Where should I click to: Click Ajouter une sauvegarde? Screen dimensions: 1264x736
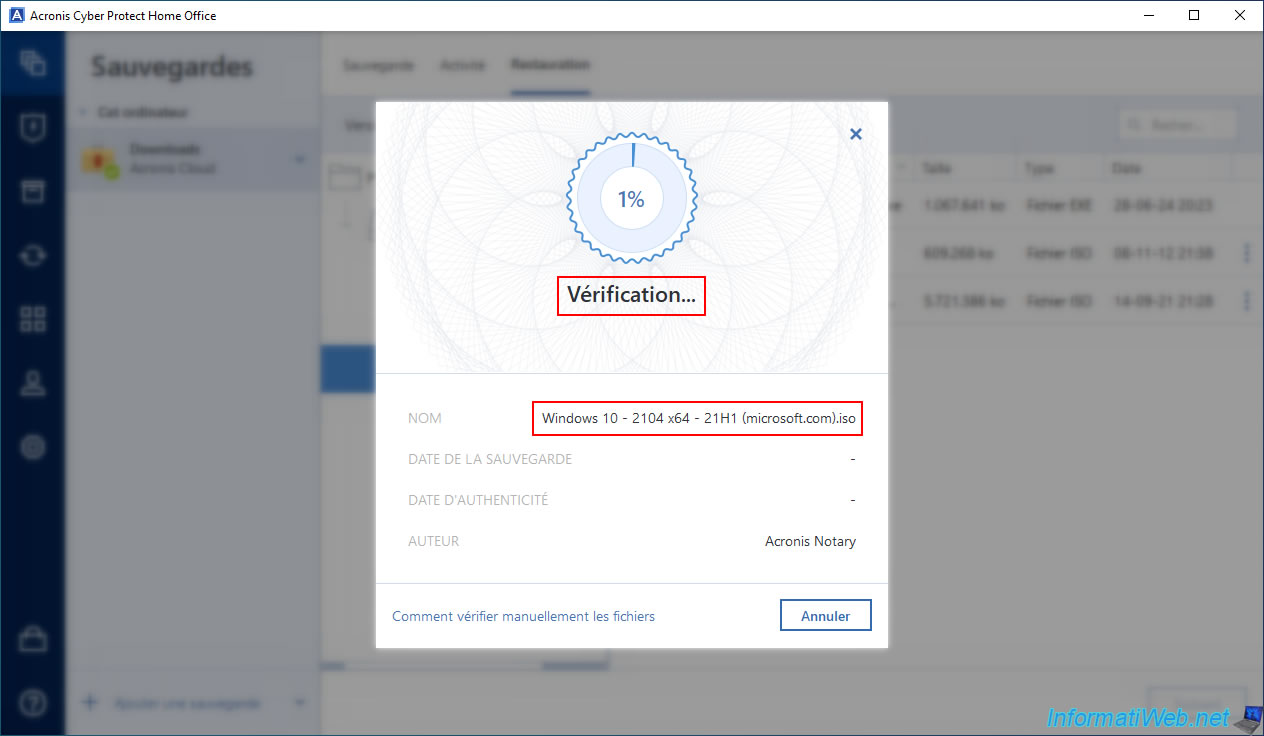pos(187,703)
